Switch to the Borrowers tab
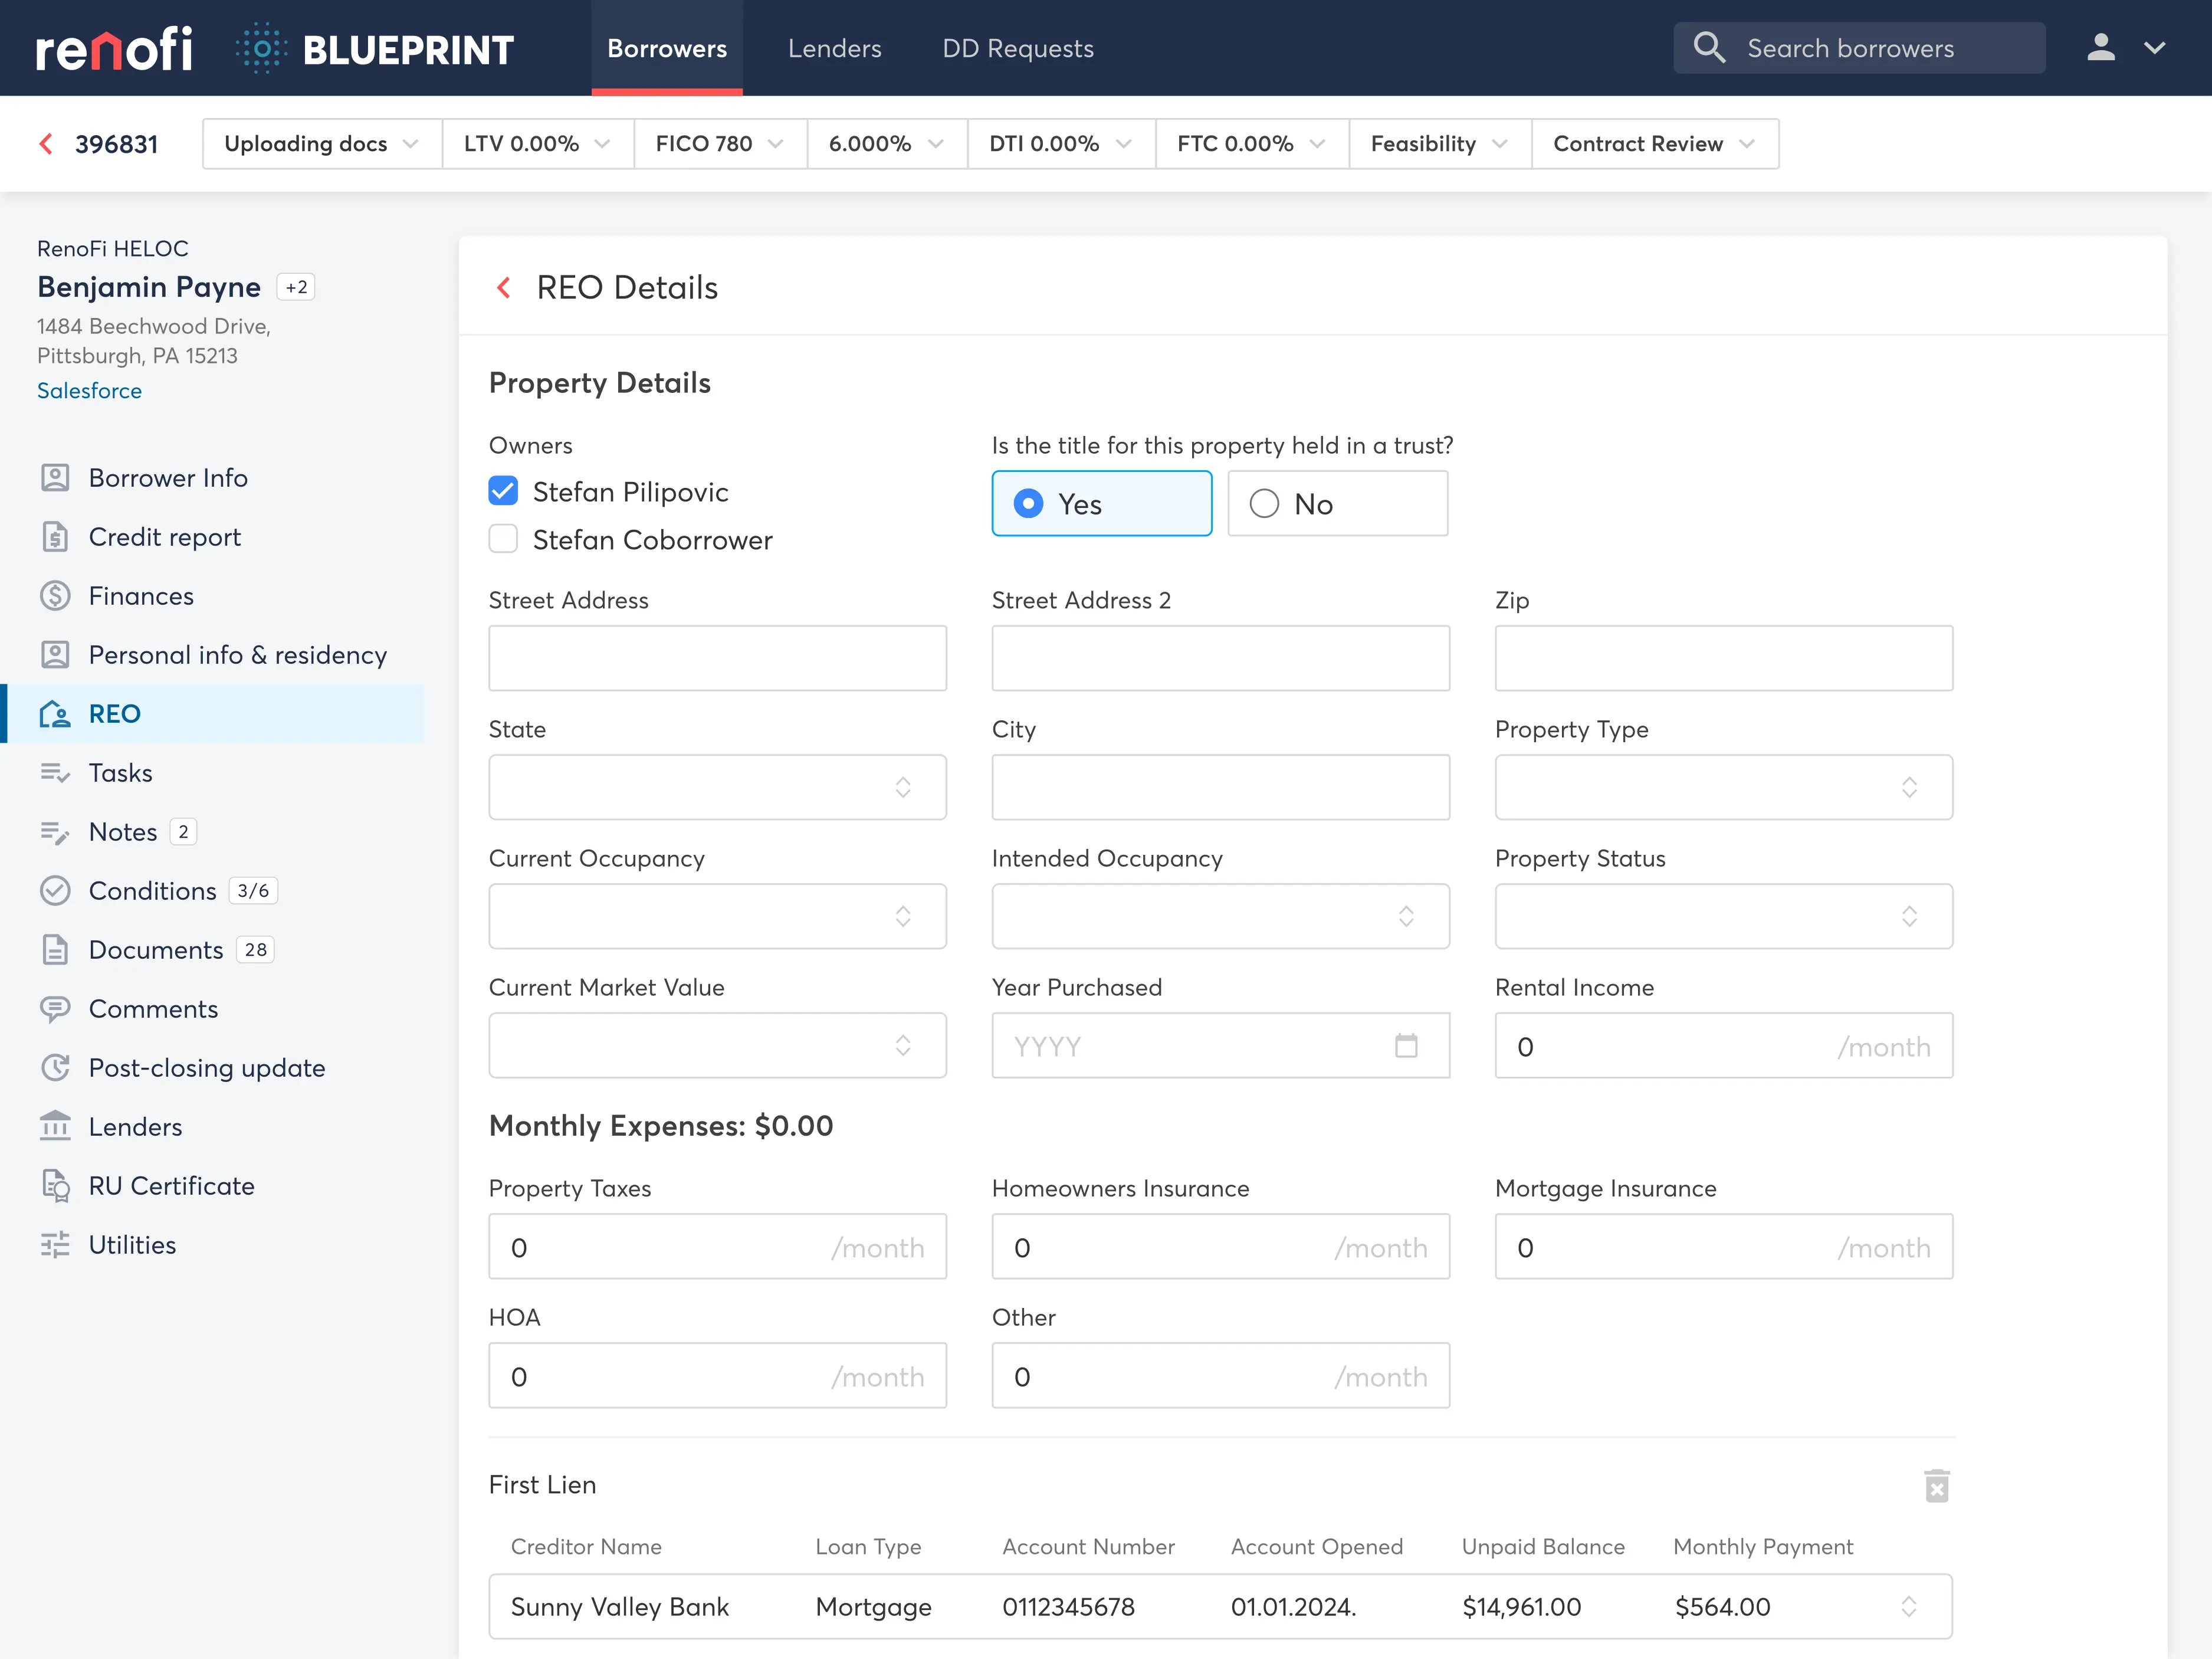This screenshot has height=1659, width=2212. (x=667, y=48)
